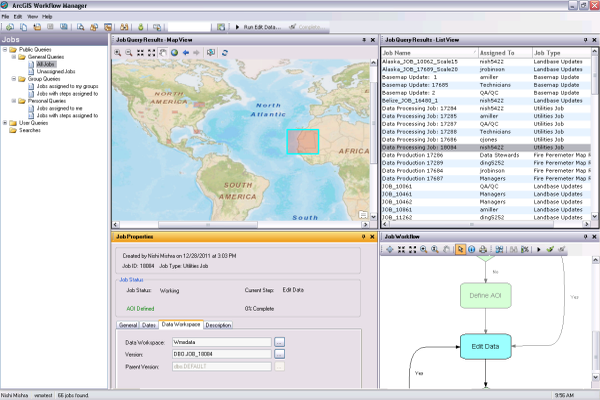
Task: Open the View menu
Action: click(x=33, y=17)
